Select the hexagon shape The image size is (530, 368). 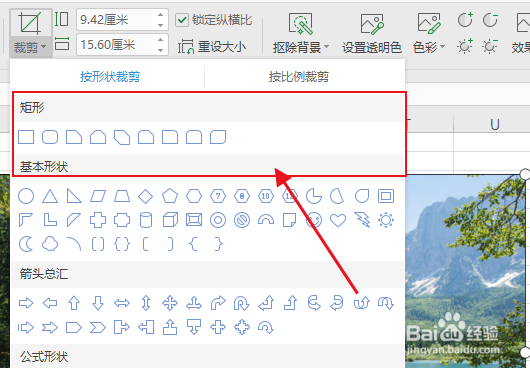194,196
